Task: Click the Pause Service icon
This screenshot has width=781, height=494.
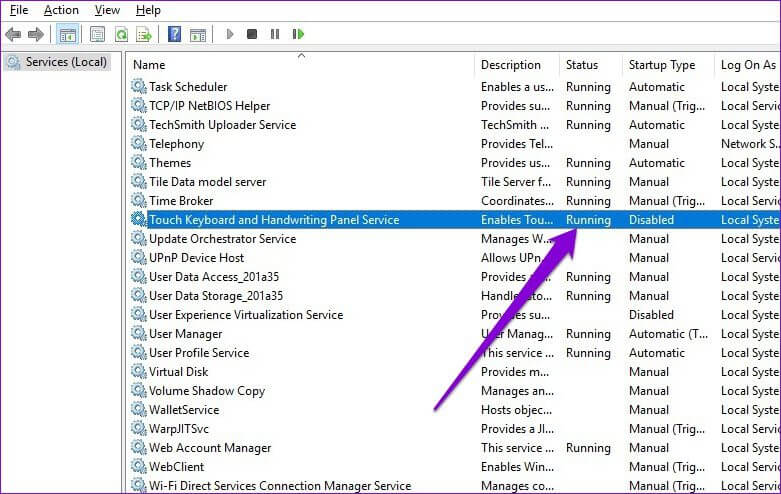Action: [x=274, y=34]
